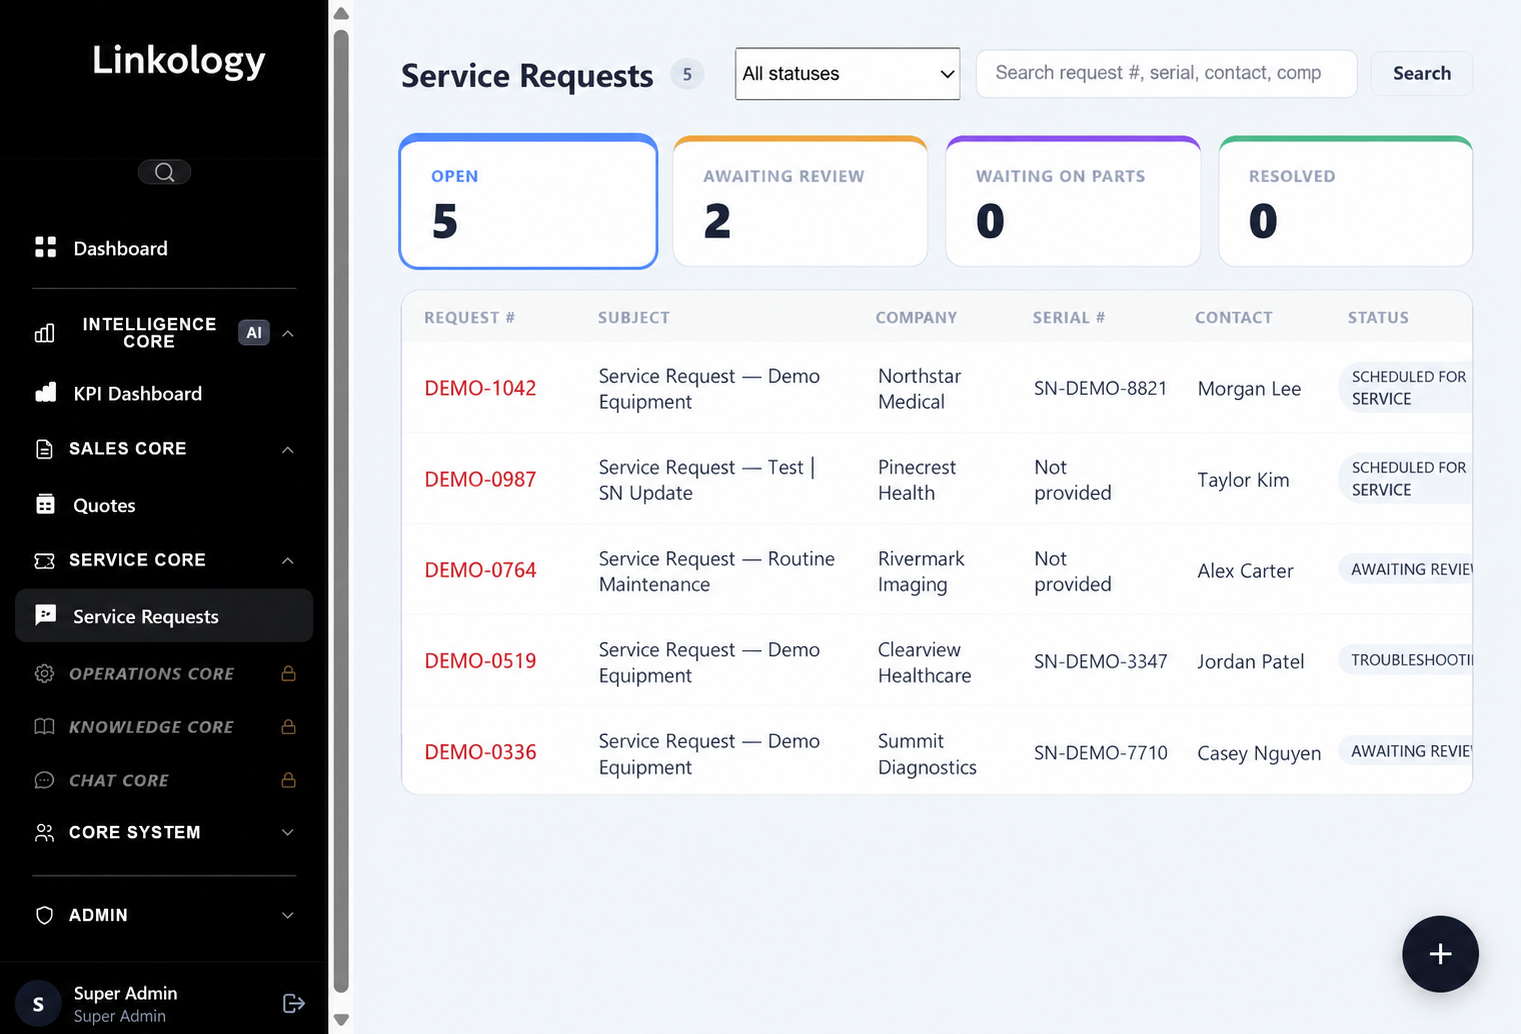Click the Knowledge Core book icon
1521x1034 pixels.
tap(44, 726)
